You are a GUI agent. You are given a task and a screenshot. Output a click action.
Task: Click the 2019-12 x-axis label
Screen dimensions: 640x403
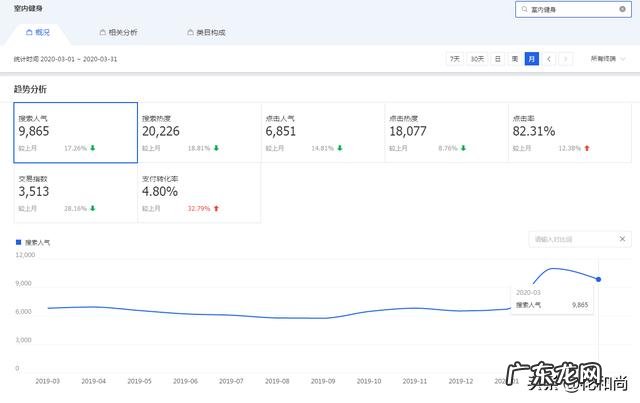click(461, 381)
